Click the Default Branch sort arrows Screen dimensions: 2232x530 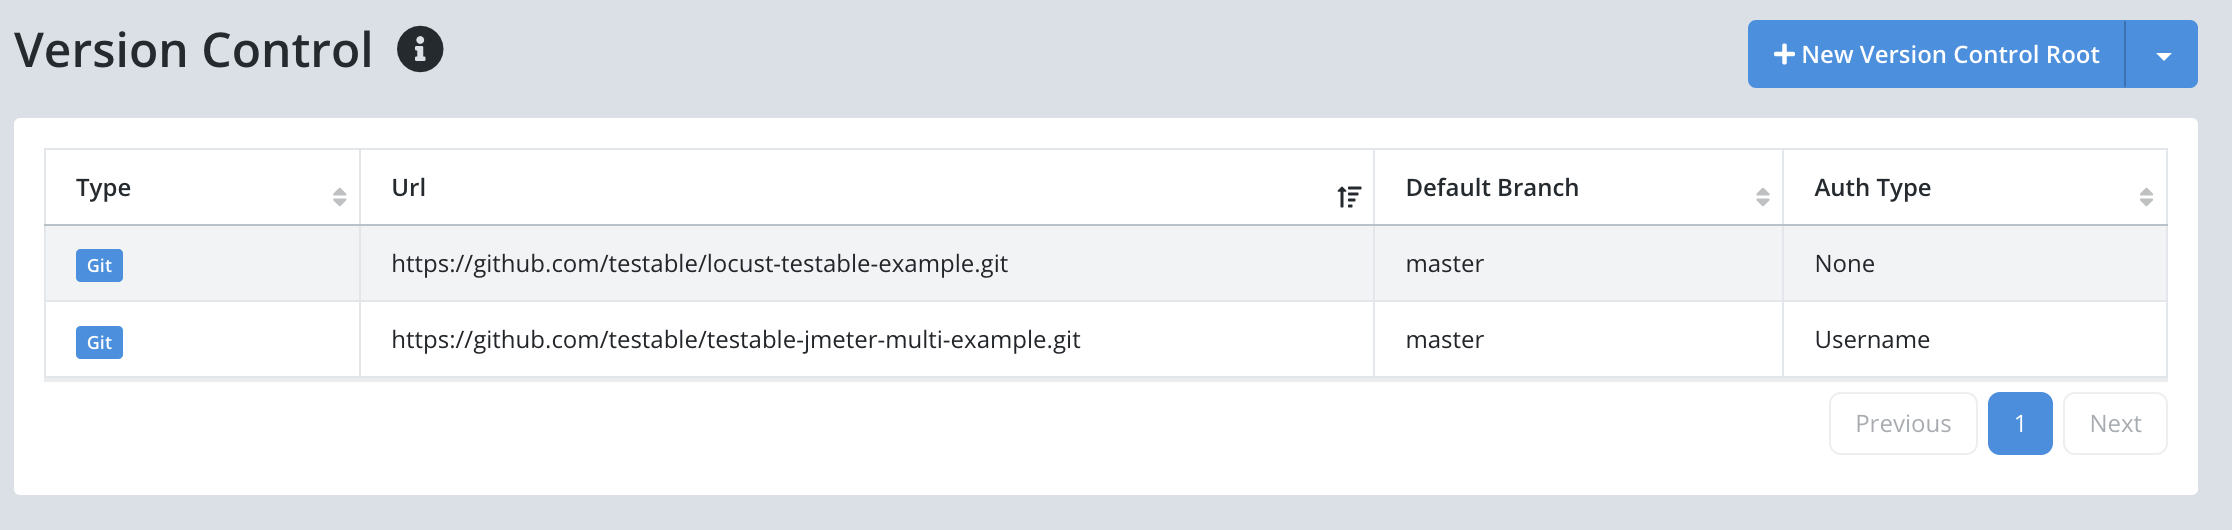click(1763, 197)
